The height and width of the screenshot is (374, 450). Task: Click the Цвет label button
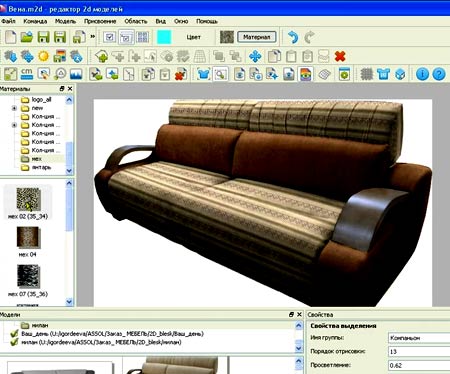pos(193,37)
